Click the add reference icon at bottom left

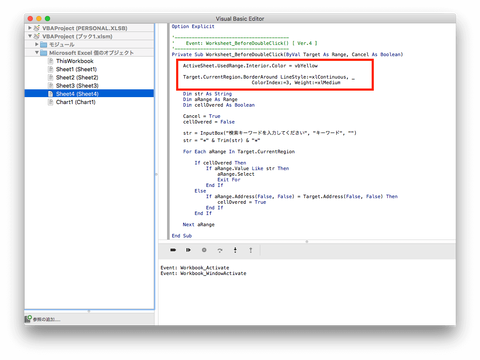pos(28,319)
